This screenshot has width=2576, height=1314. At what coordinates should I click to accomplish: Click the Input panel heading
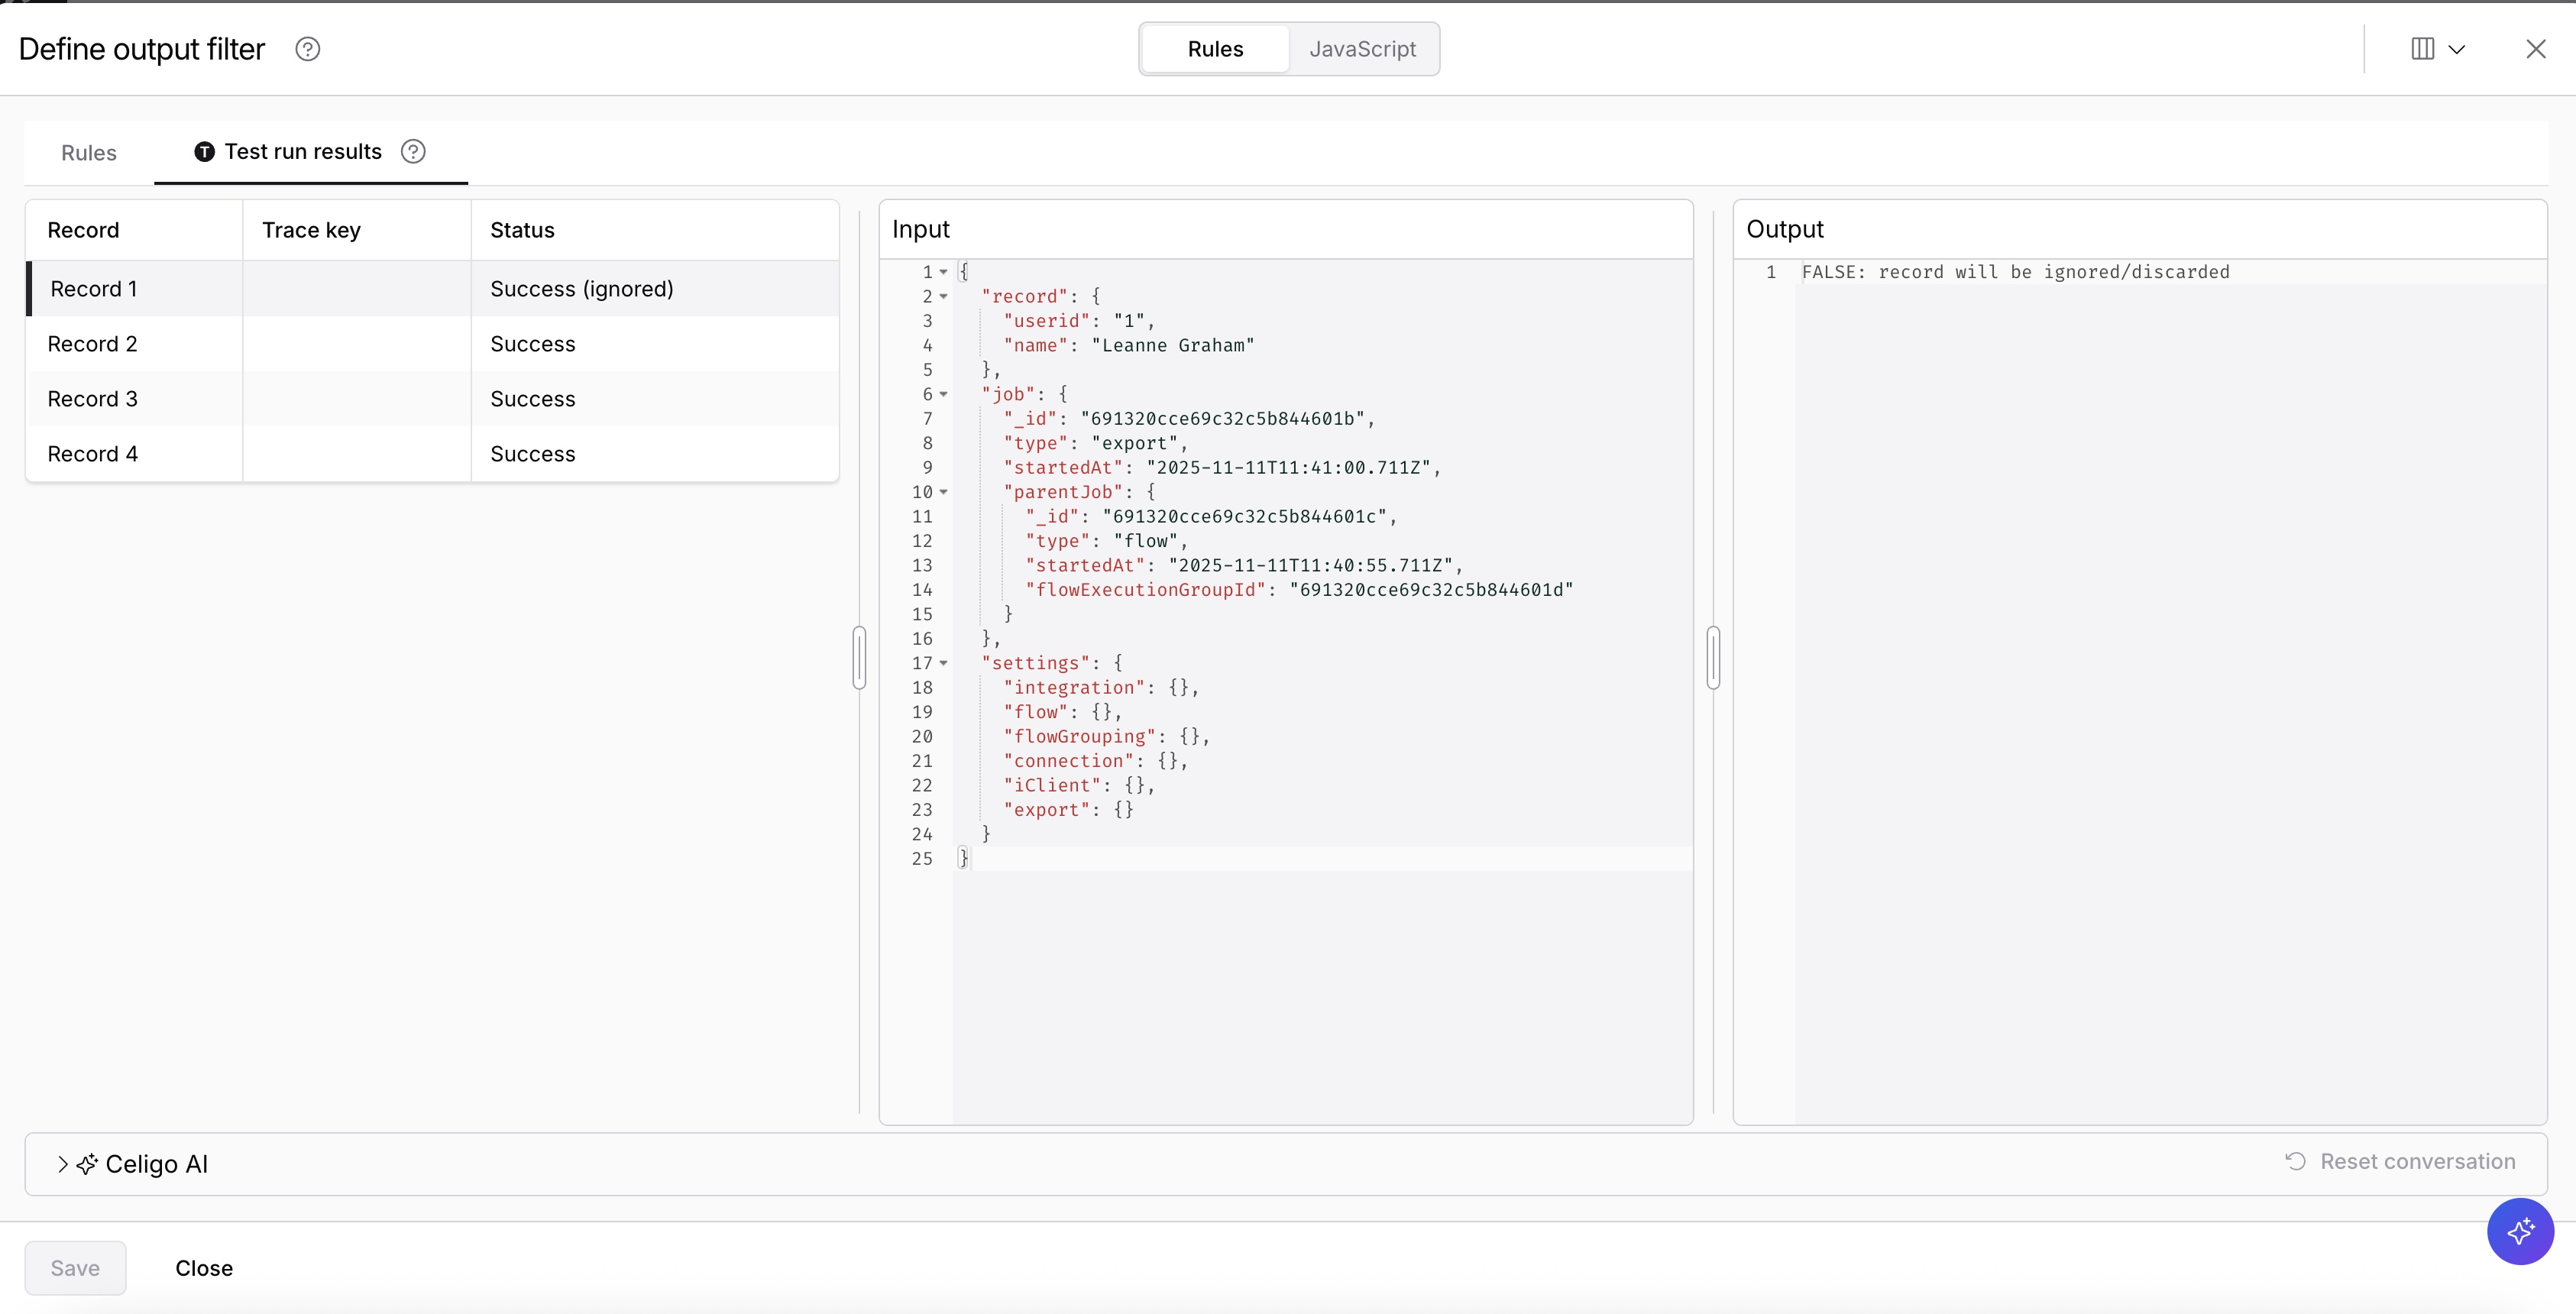pyautogui.click(x=921, y=229)
